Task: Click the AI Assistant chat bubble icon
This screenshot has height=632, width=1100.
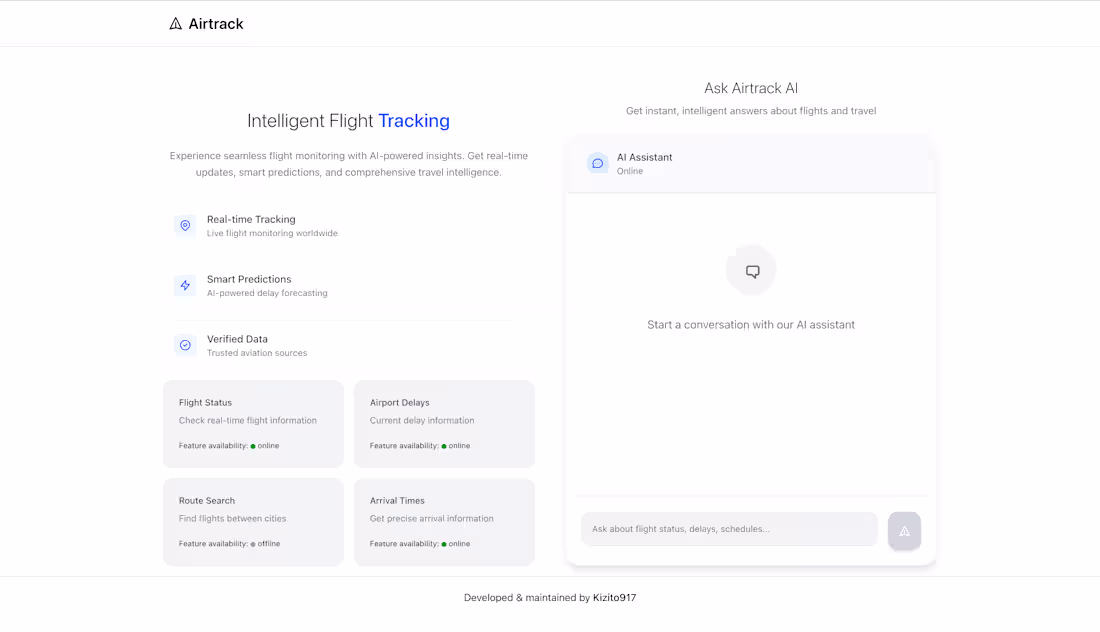Action: click(x=598, y=163)
